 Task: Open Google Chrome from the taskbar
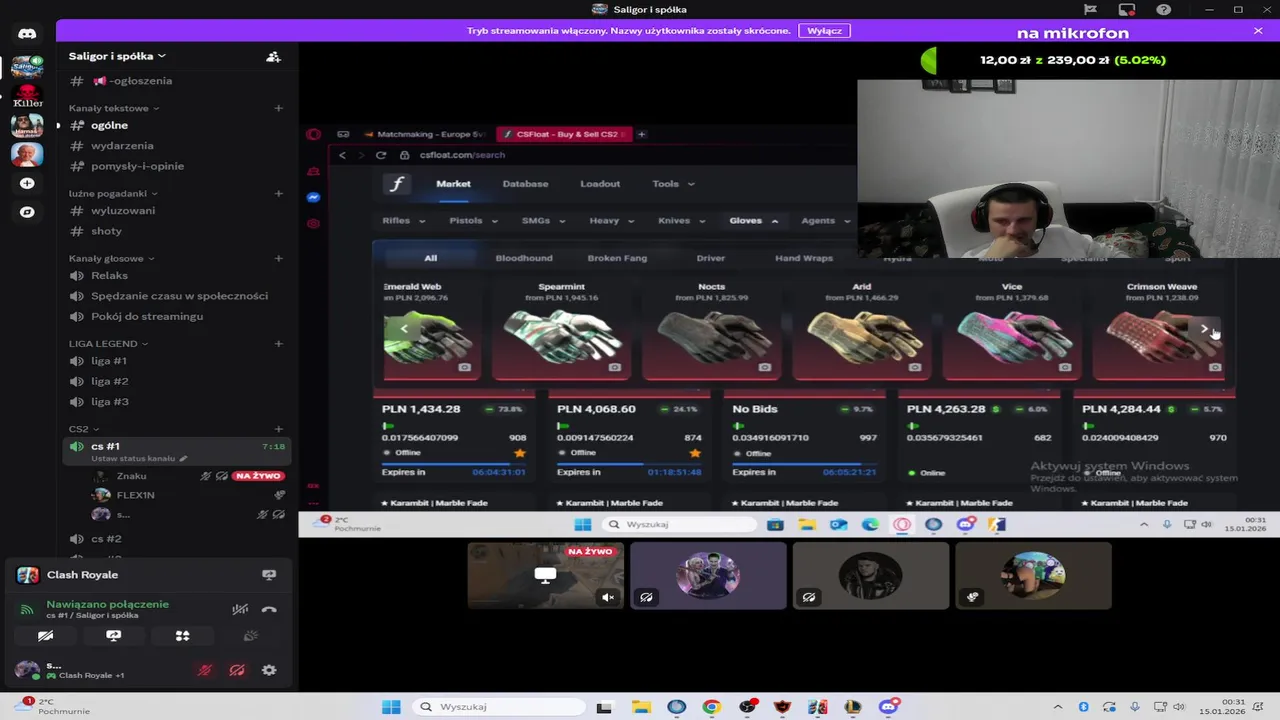711,707
